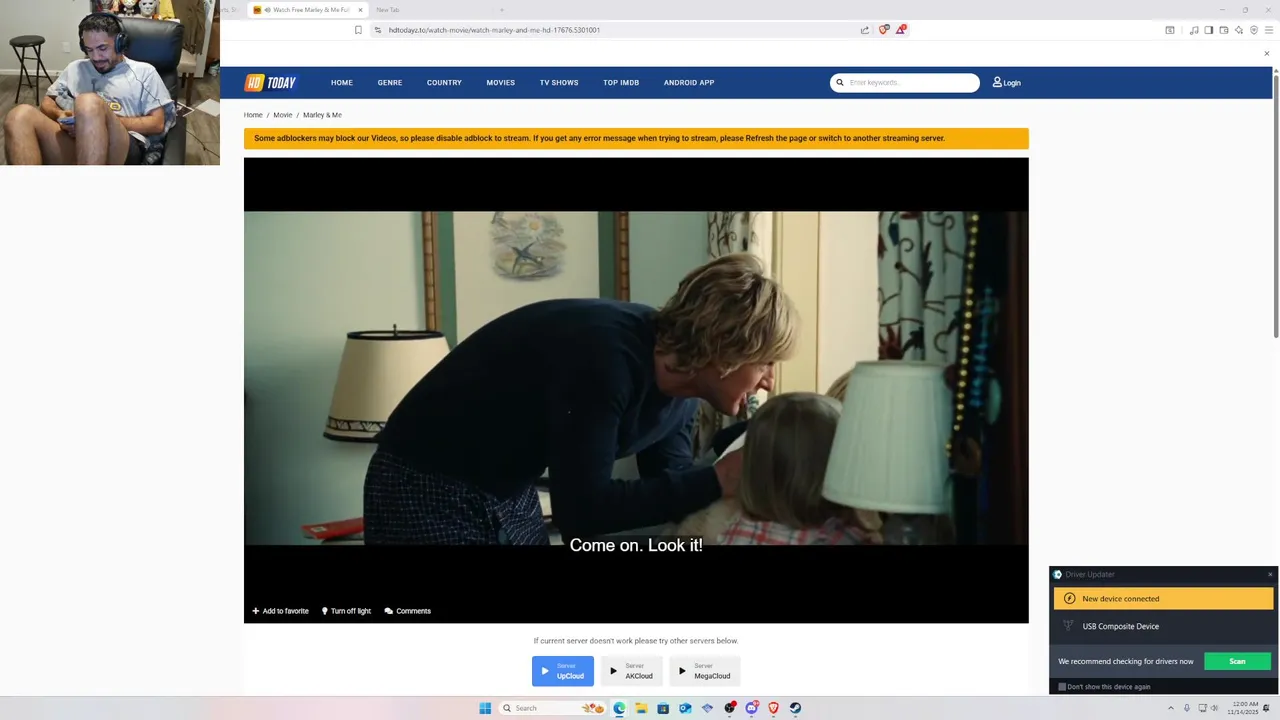Open Microsoft Store from the taskbar

[663, 708]
